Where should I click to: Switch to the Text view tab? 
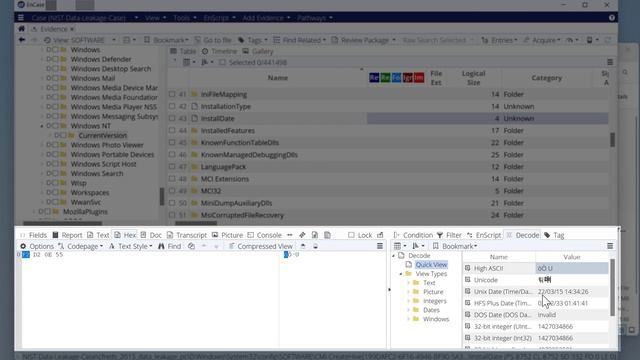pyautogui.click(x=98, y=235)
